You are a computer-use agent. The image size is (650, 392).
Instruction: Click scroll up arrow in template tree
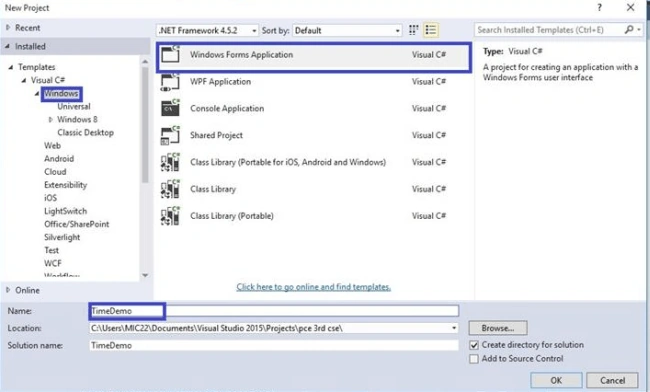(145, 61)
